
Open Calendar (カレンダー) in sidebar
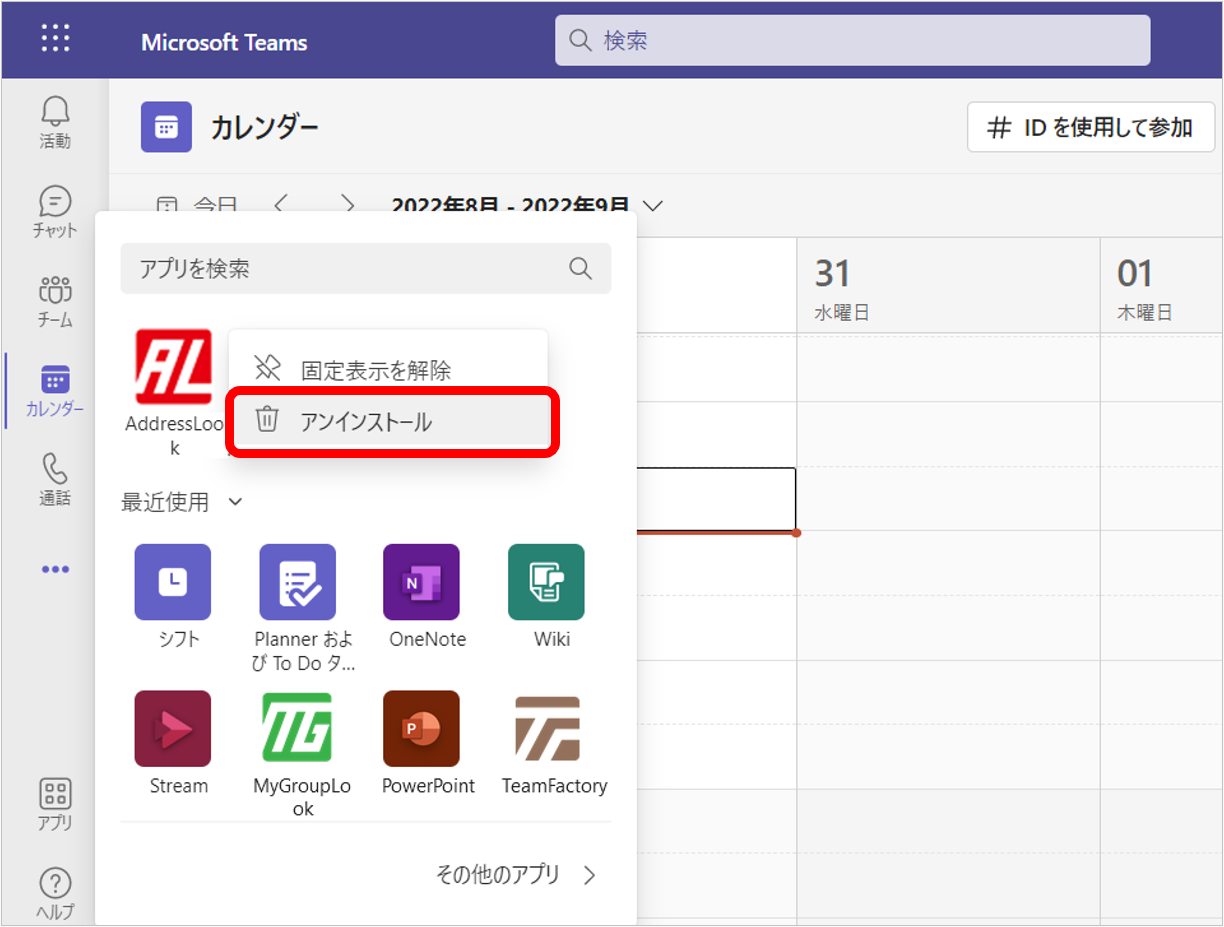tap(55, 390)
